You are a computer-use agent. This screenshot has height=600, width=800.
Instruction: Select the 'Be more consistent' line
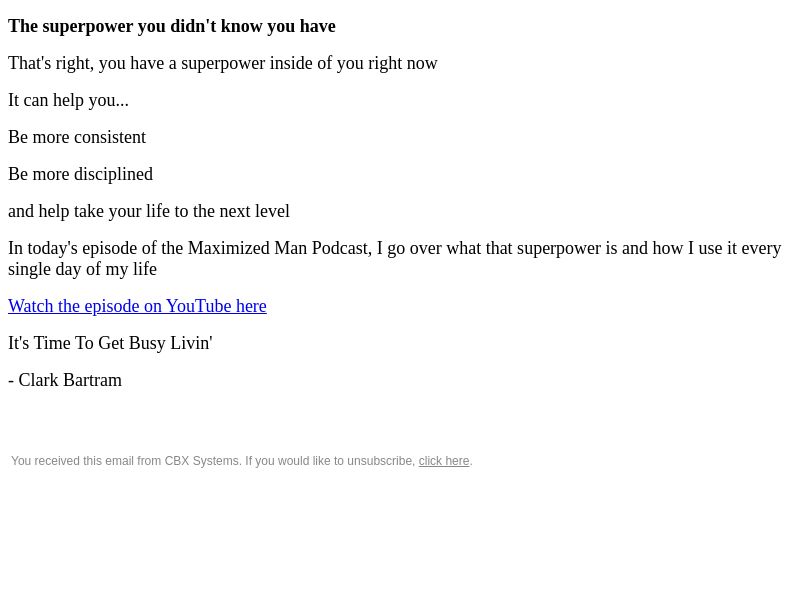[x=77, y=137]
